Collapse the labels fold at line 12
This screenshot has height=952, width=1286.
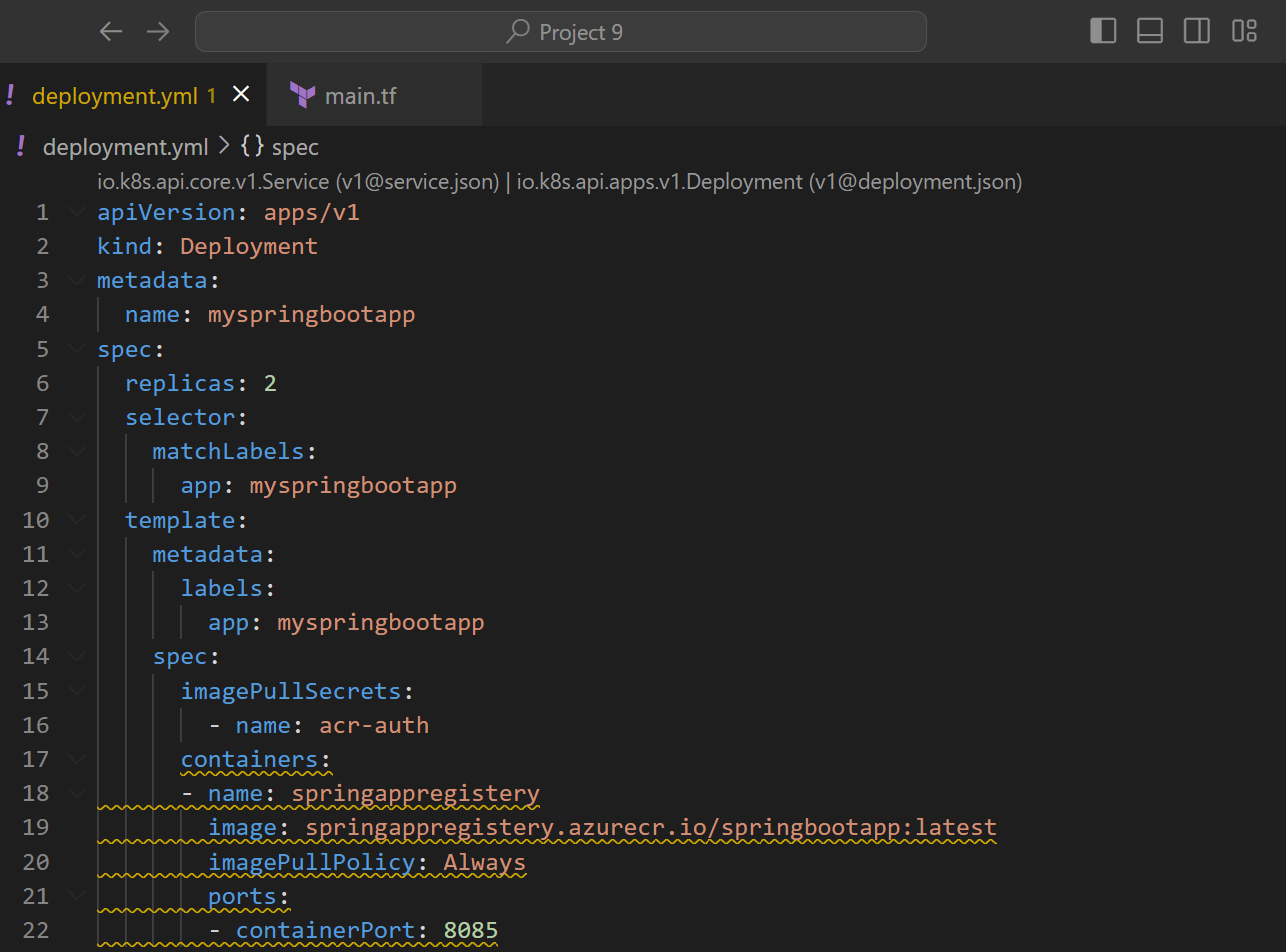[x=77, y=588]
